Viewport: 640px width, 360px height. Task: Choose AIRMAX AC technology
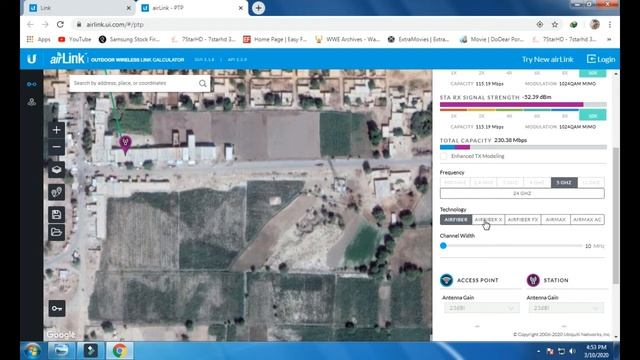587,220
